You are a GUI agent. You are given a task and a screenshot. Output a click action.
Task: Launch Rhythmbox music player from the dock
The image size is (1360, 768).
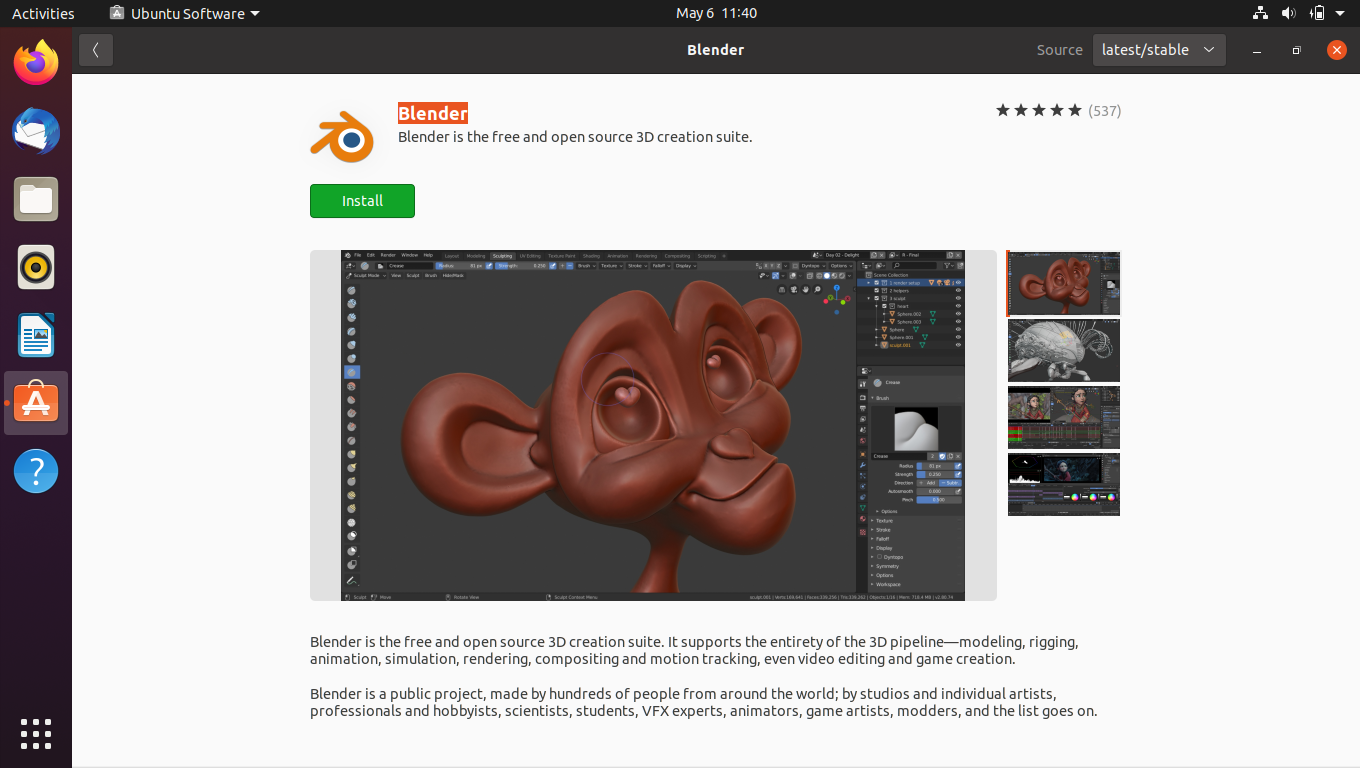[x=35, y=267]
